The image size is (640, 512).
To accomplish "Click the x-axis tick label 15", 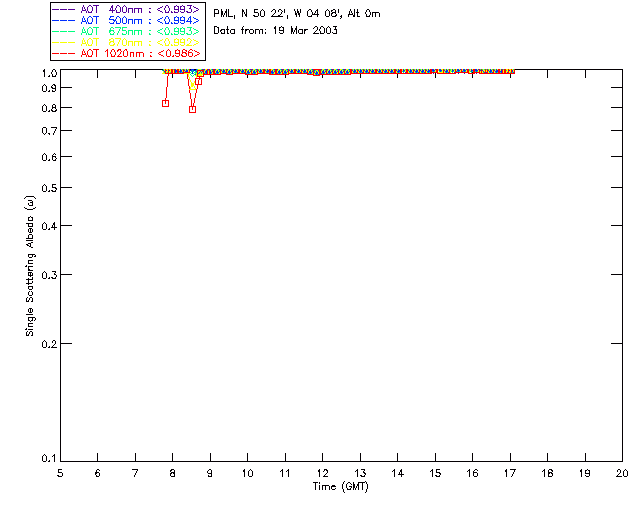I will click(435, 473).
